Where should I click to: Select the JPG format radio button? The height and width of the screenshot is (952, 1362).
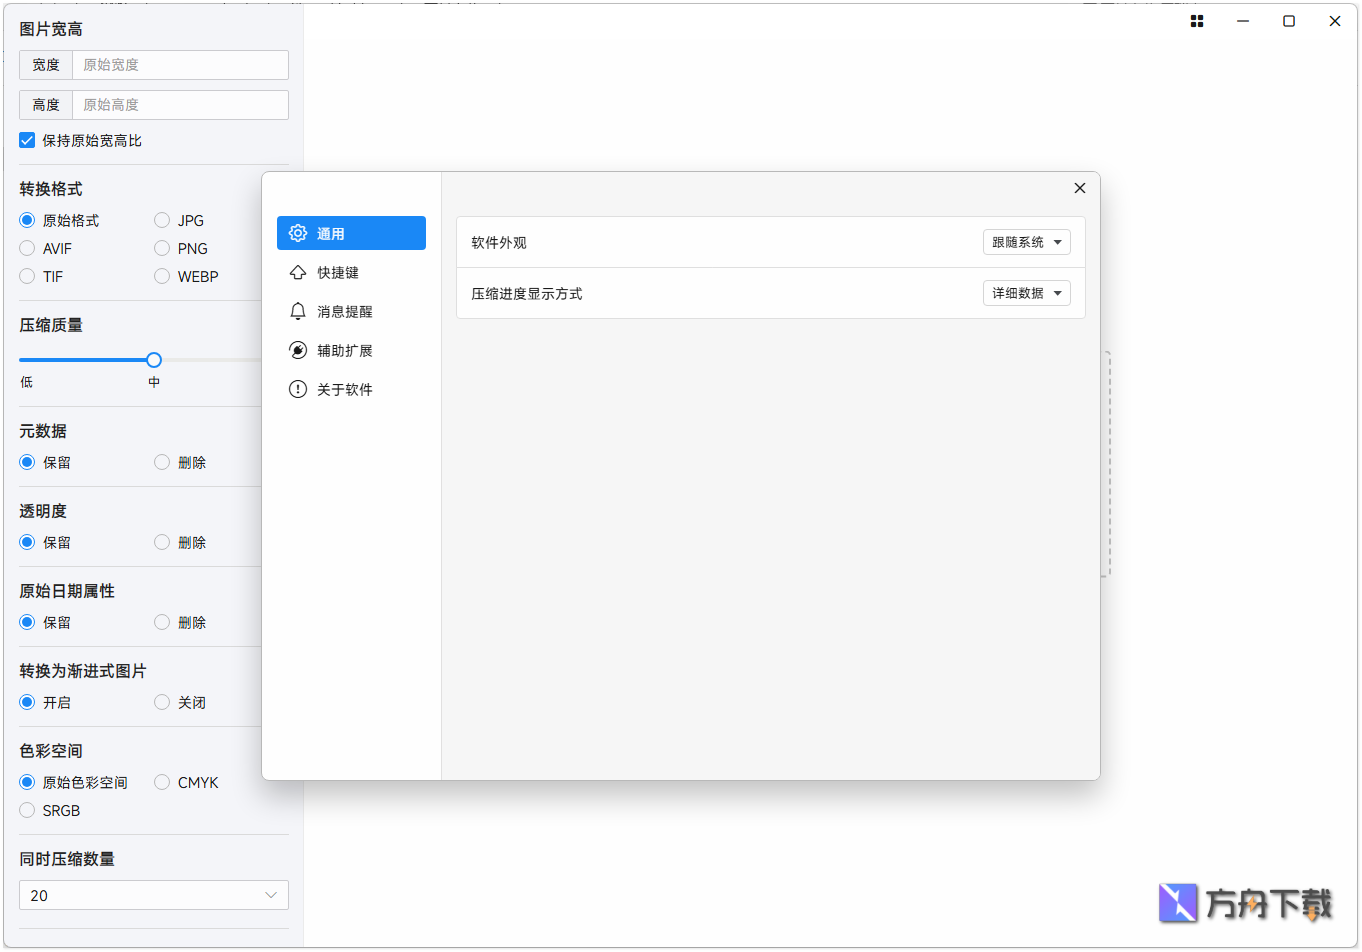pos(162,220)
